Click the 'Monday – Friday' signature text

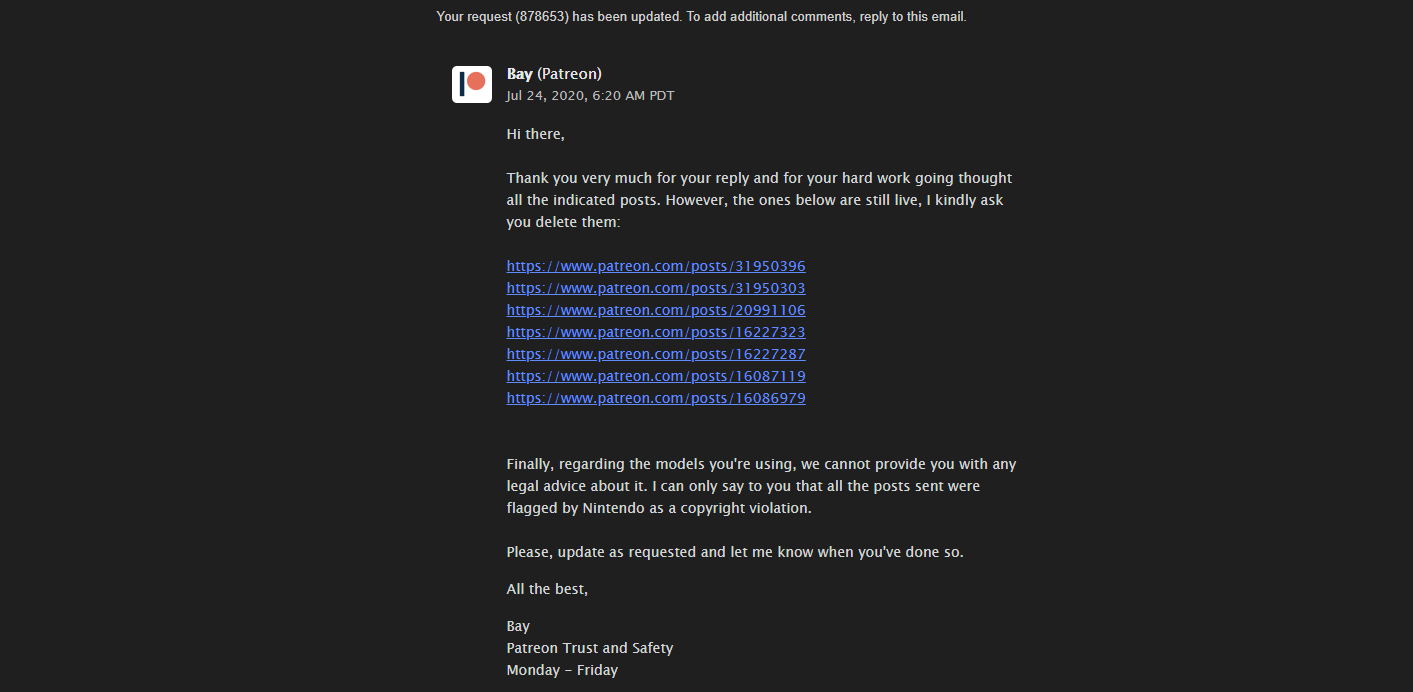click(562, 670)
